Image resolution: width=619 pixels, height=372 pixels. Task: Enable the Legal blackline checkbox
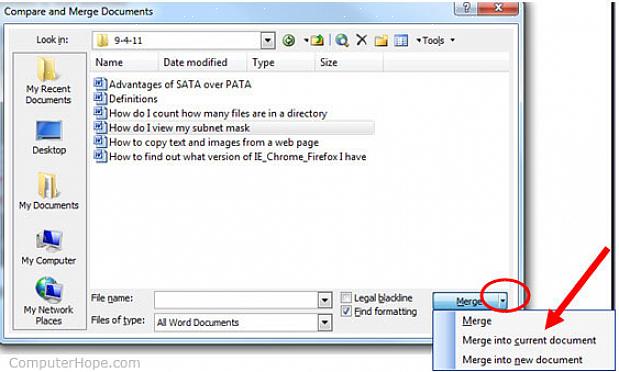pos(346,298)
